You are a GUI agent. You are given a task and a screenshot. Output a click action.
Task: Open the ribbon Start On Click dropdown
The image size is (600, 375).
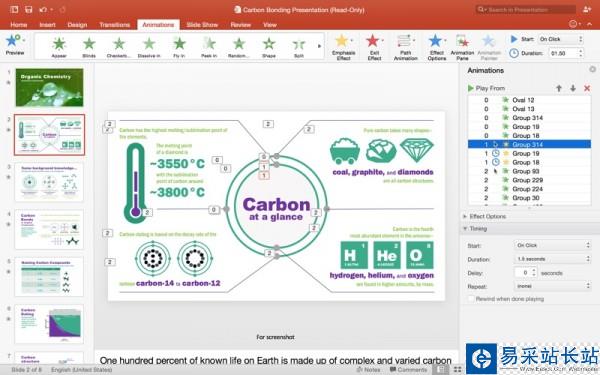pos(561,39)
